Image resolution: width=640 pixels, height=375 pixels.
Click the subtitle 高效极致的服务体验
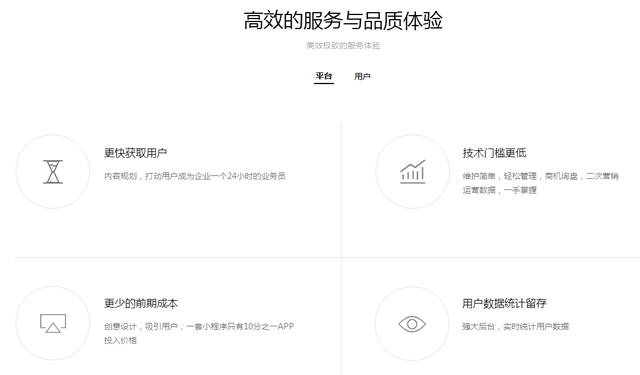tap(343, 45)
